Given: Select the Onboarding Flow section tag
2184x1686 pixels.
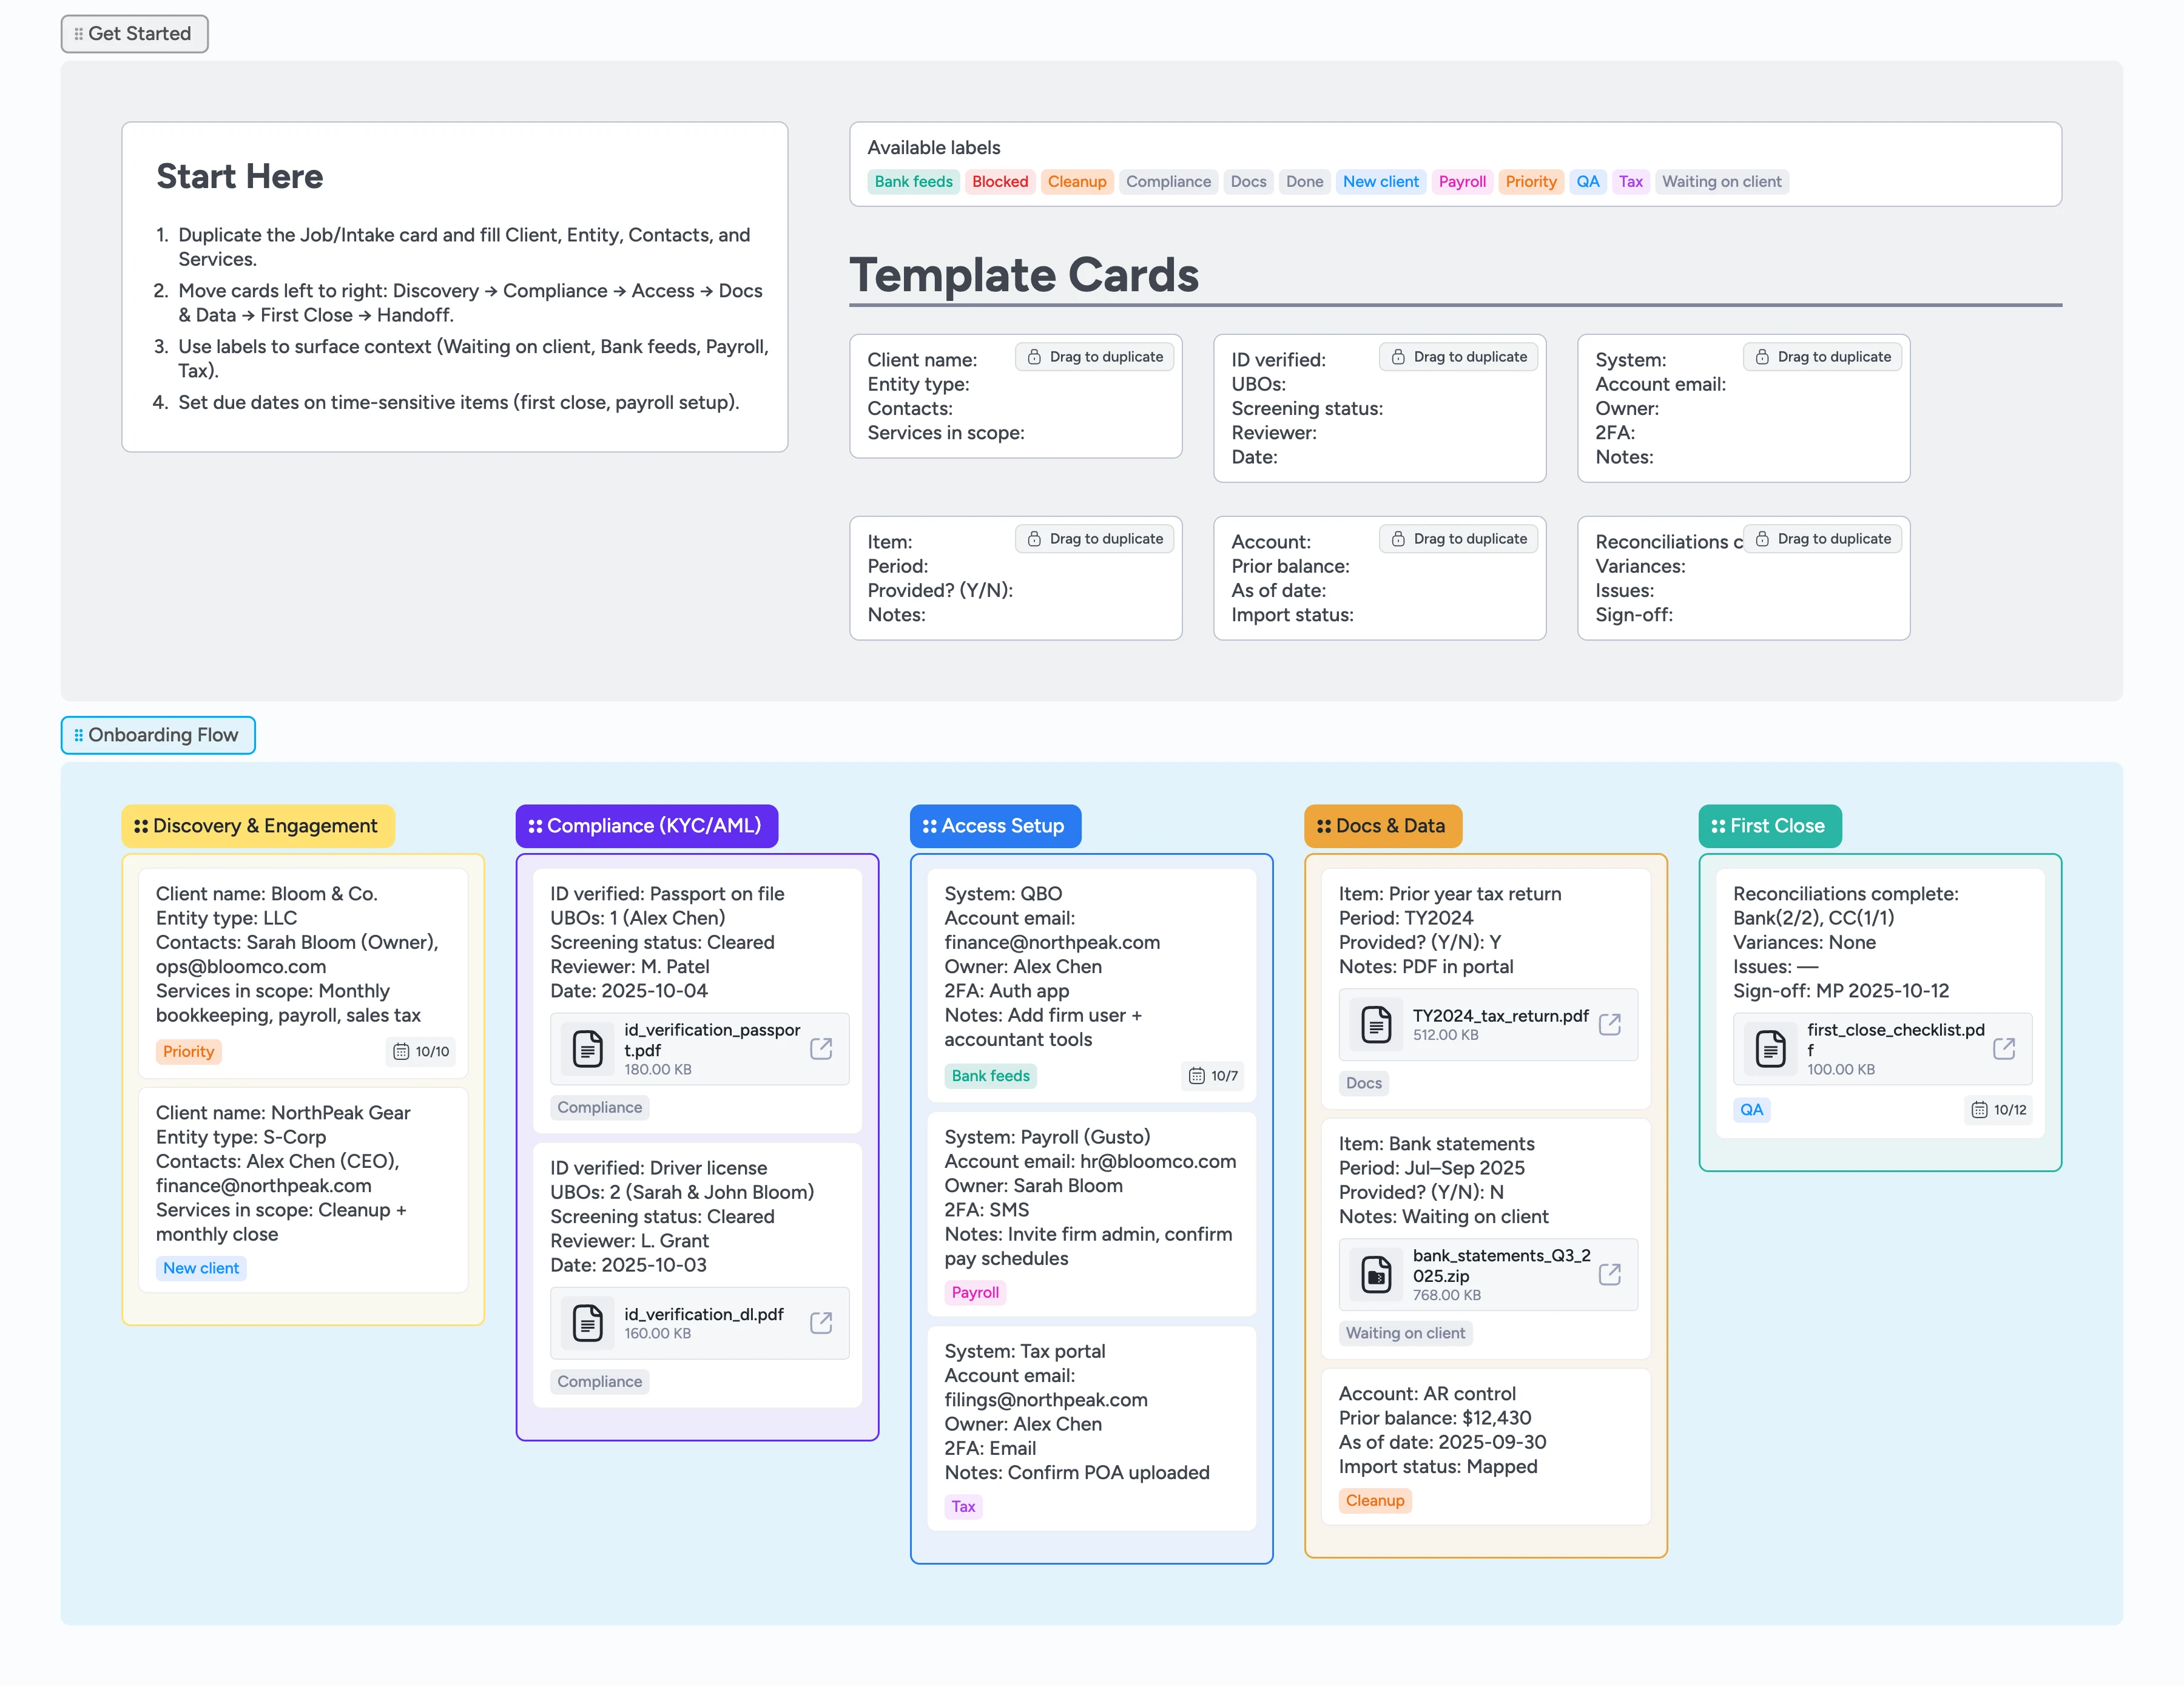Looking at the screenshot, I should [158, 735].
